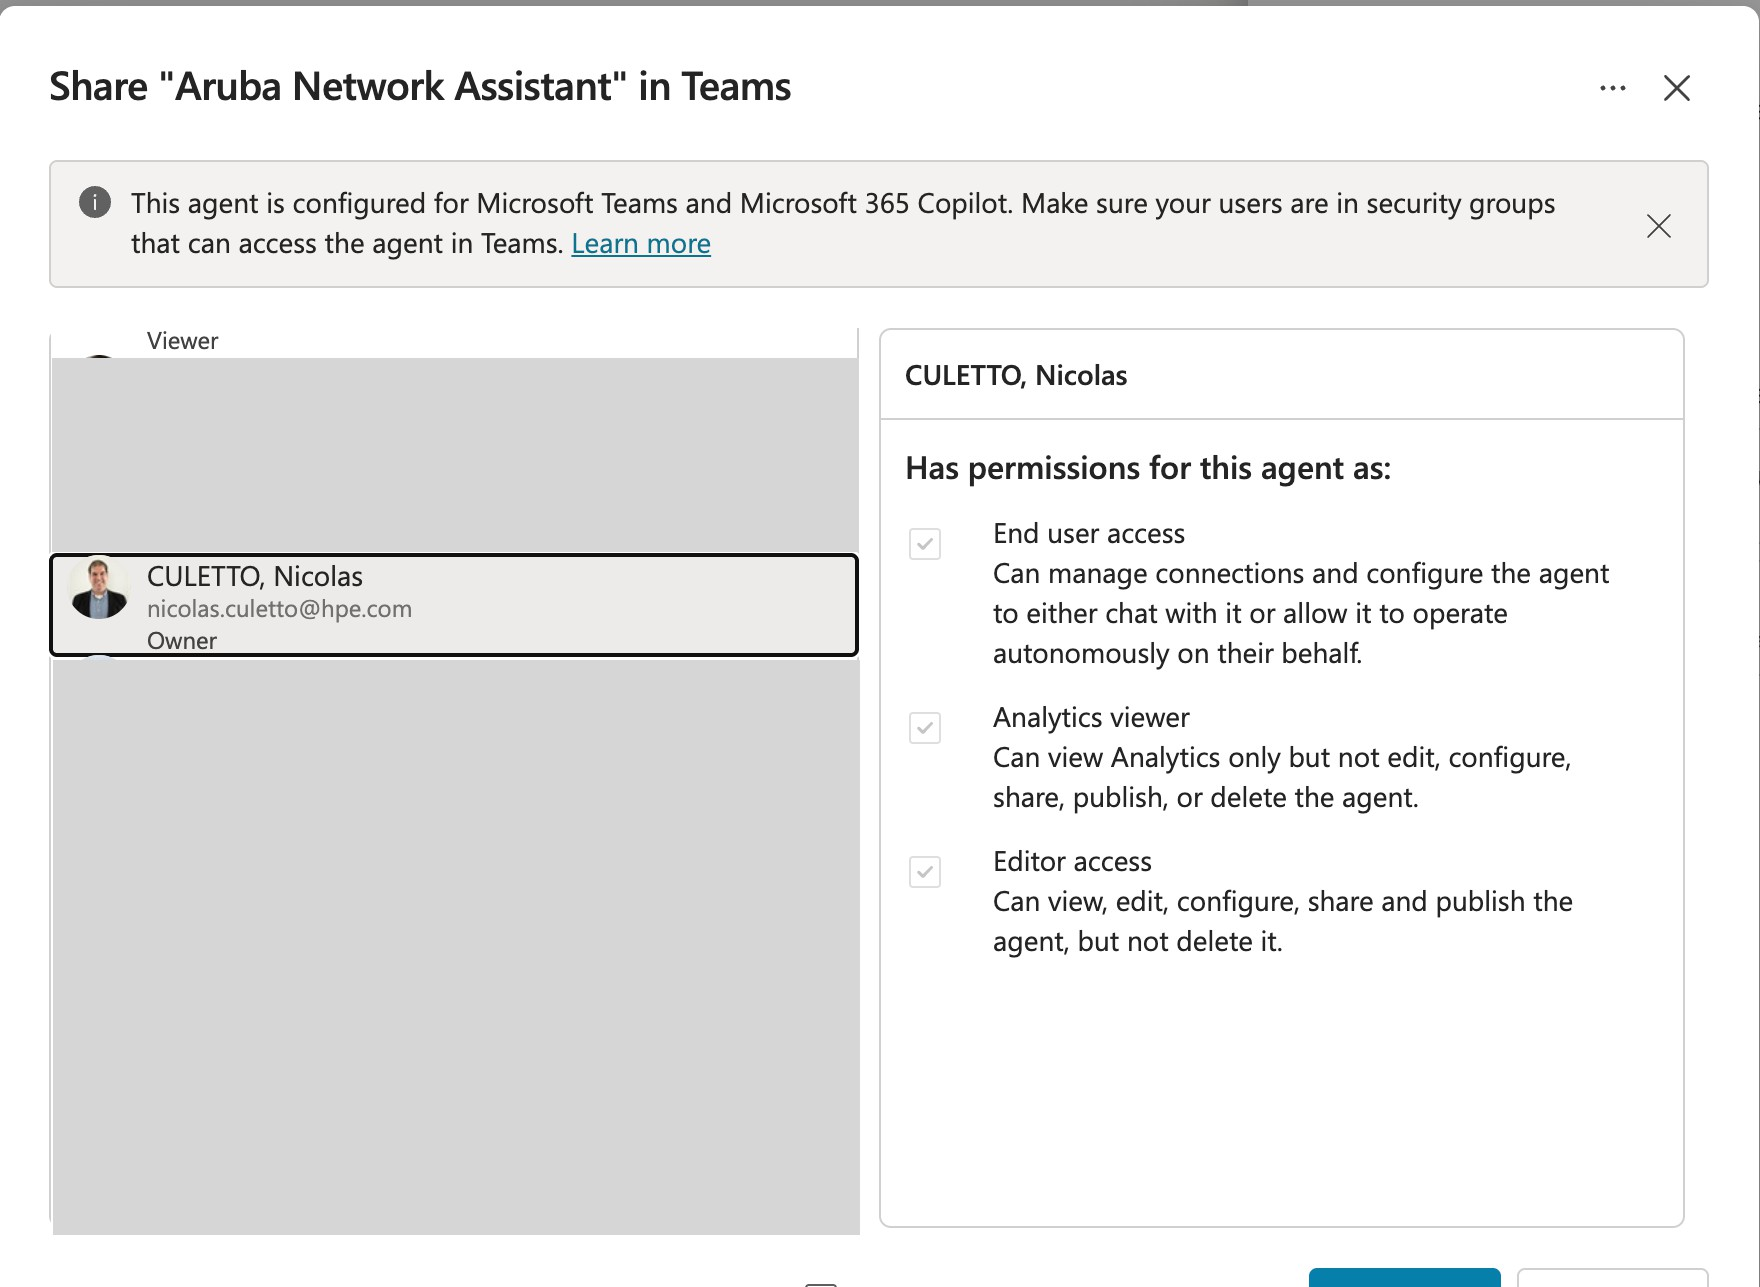
Task: Close the Share in Teams dialog
Action: coord(1677,88)
